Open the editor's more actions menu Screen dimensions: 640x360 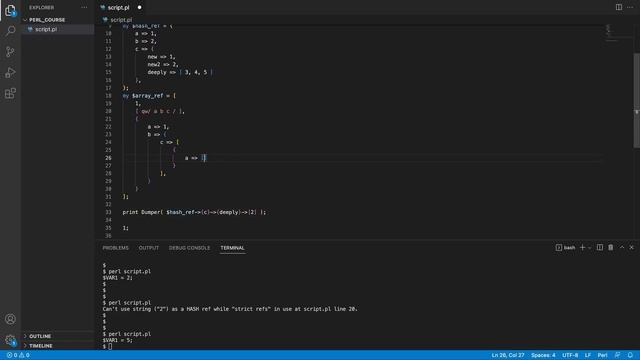tap(630, 7)
